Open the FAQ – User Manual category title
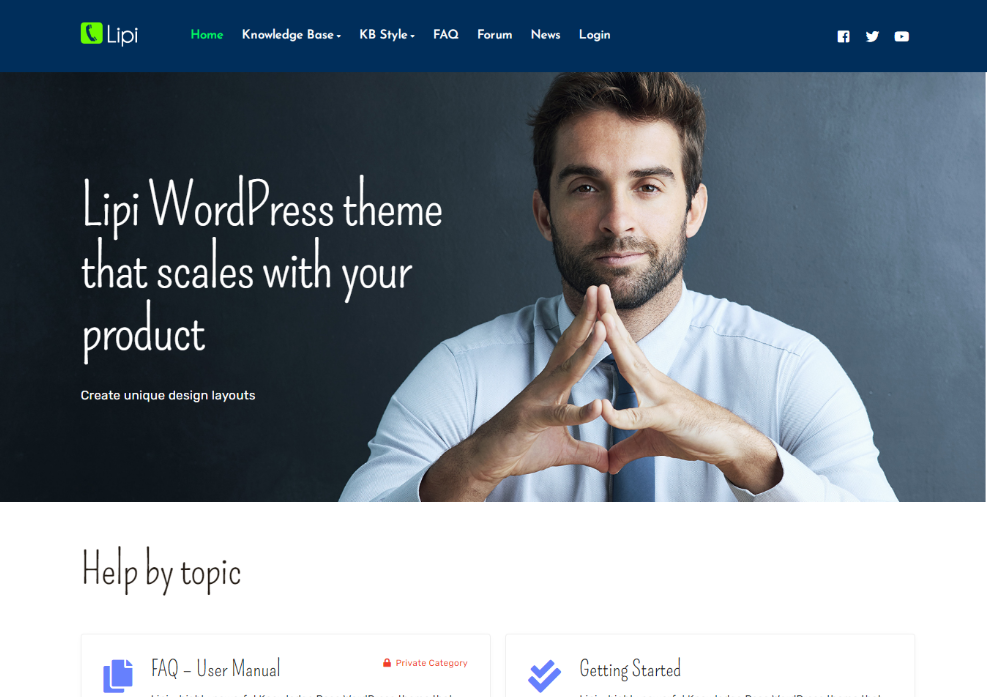The width and height of the screenshot is (987, 697). (216, 668)
